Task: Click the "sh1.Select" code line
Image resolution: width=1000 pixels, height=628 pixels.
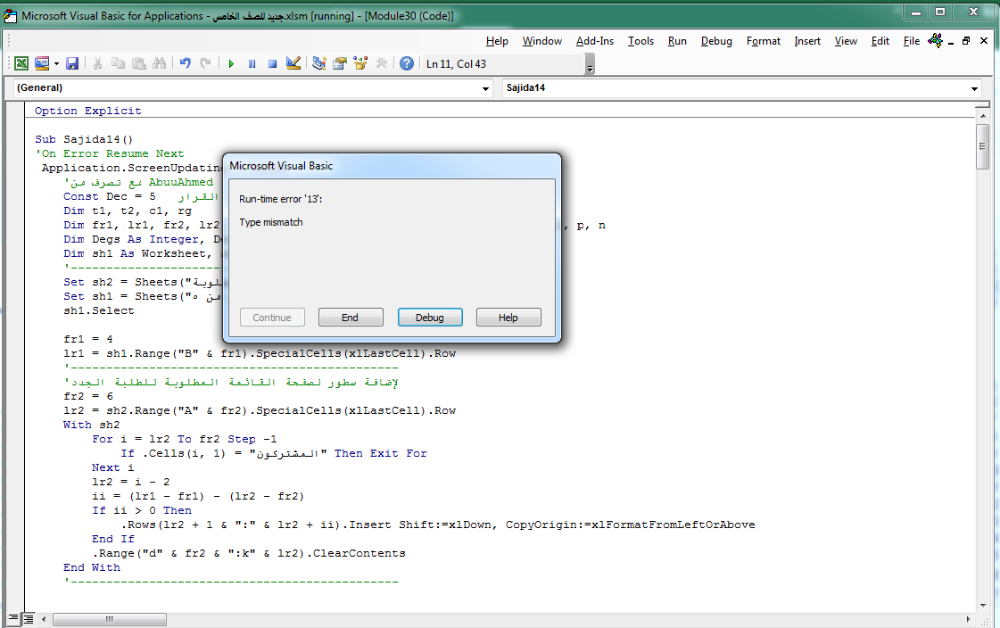Action: (x=99, y=311)
